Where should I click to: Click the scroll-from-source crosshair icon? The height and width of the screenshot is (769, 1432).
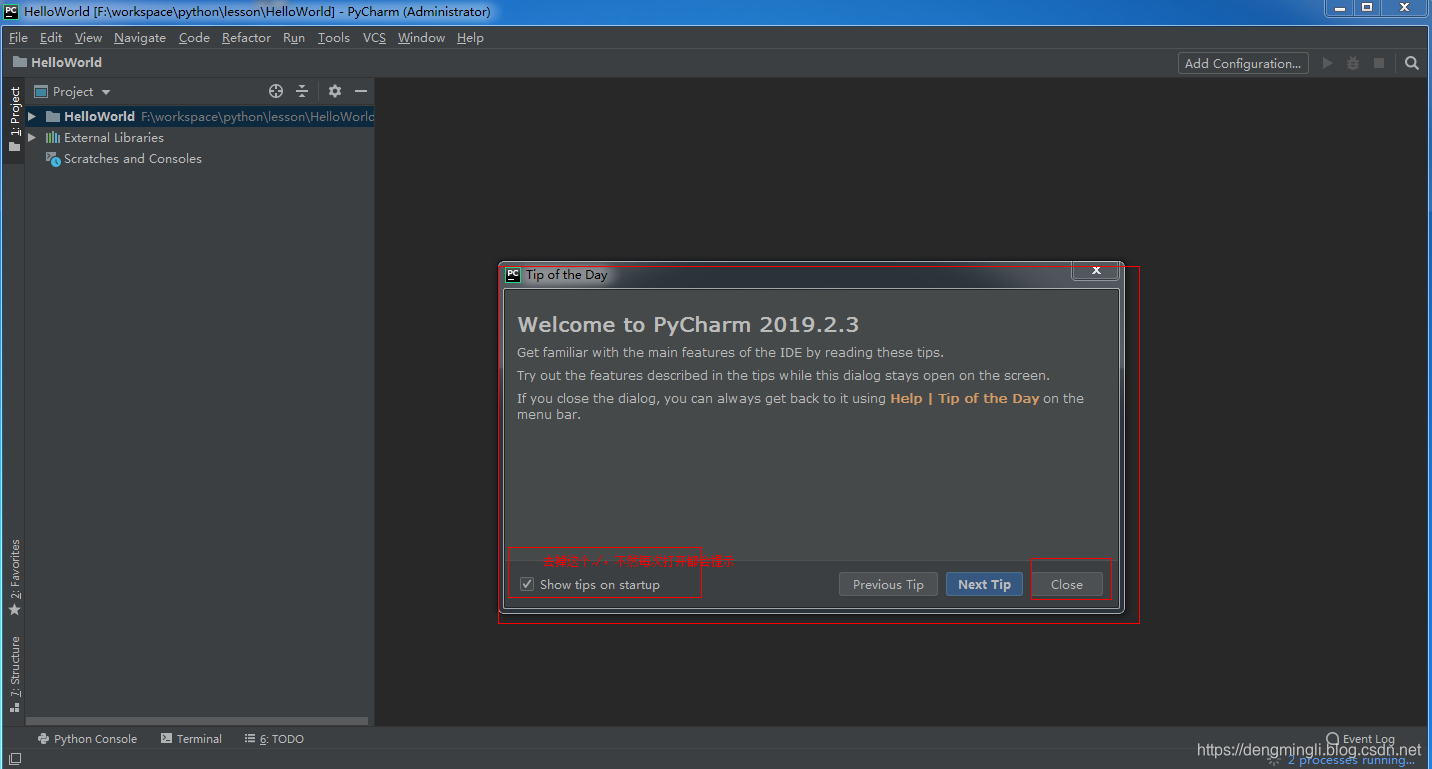[x=276, y=91]
